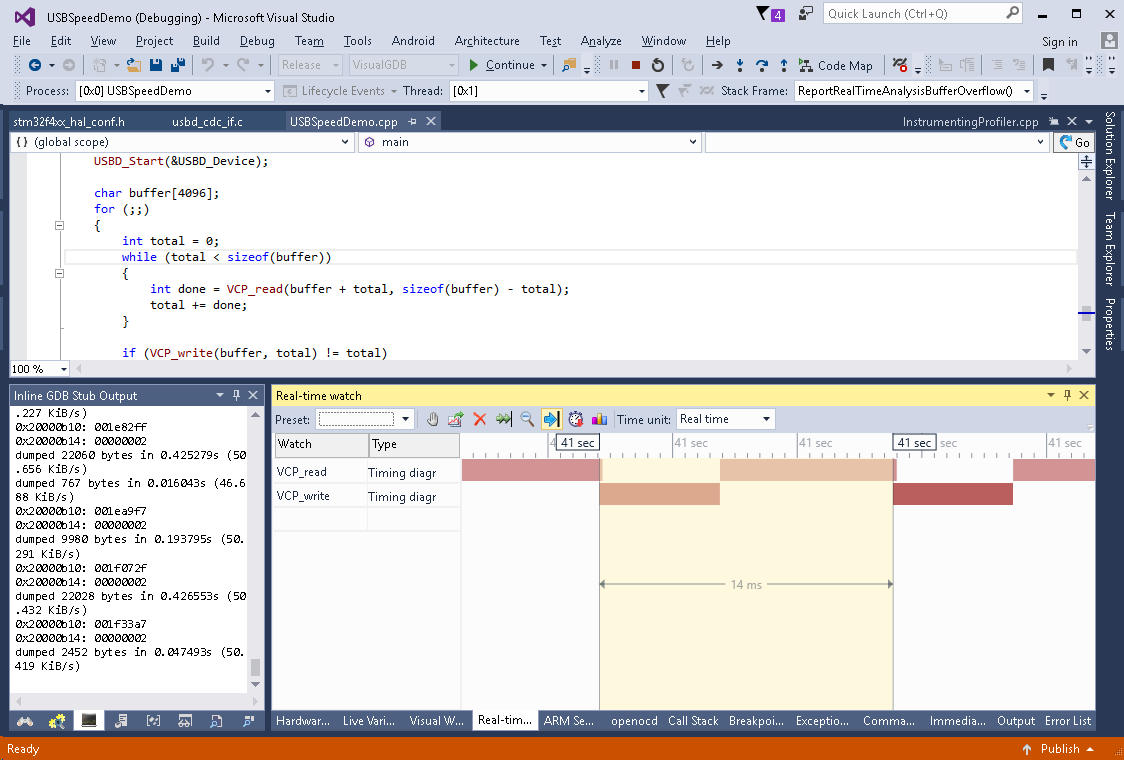
Task: Open the Architecture menu
Action: (487, 41)
